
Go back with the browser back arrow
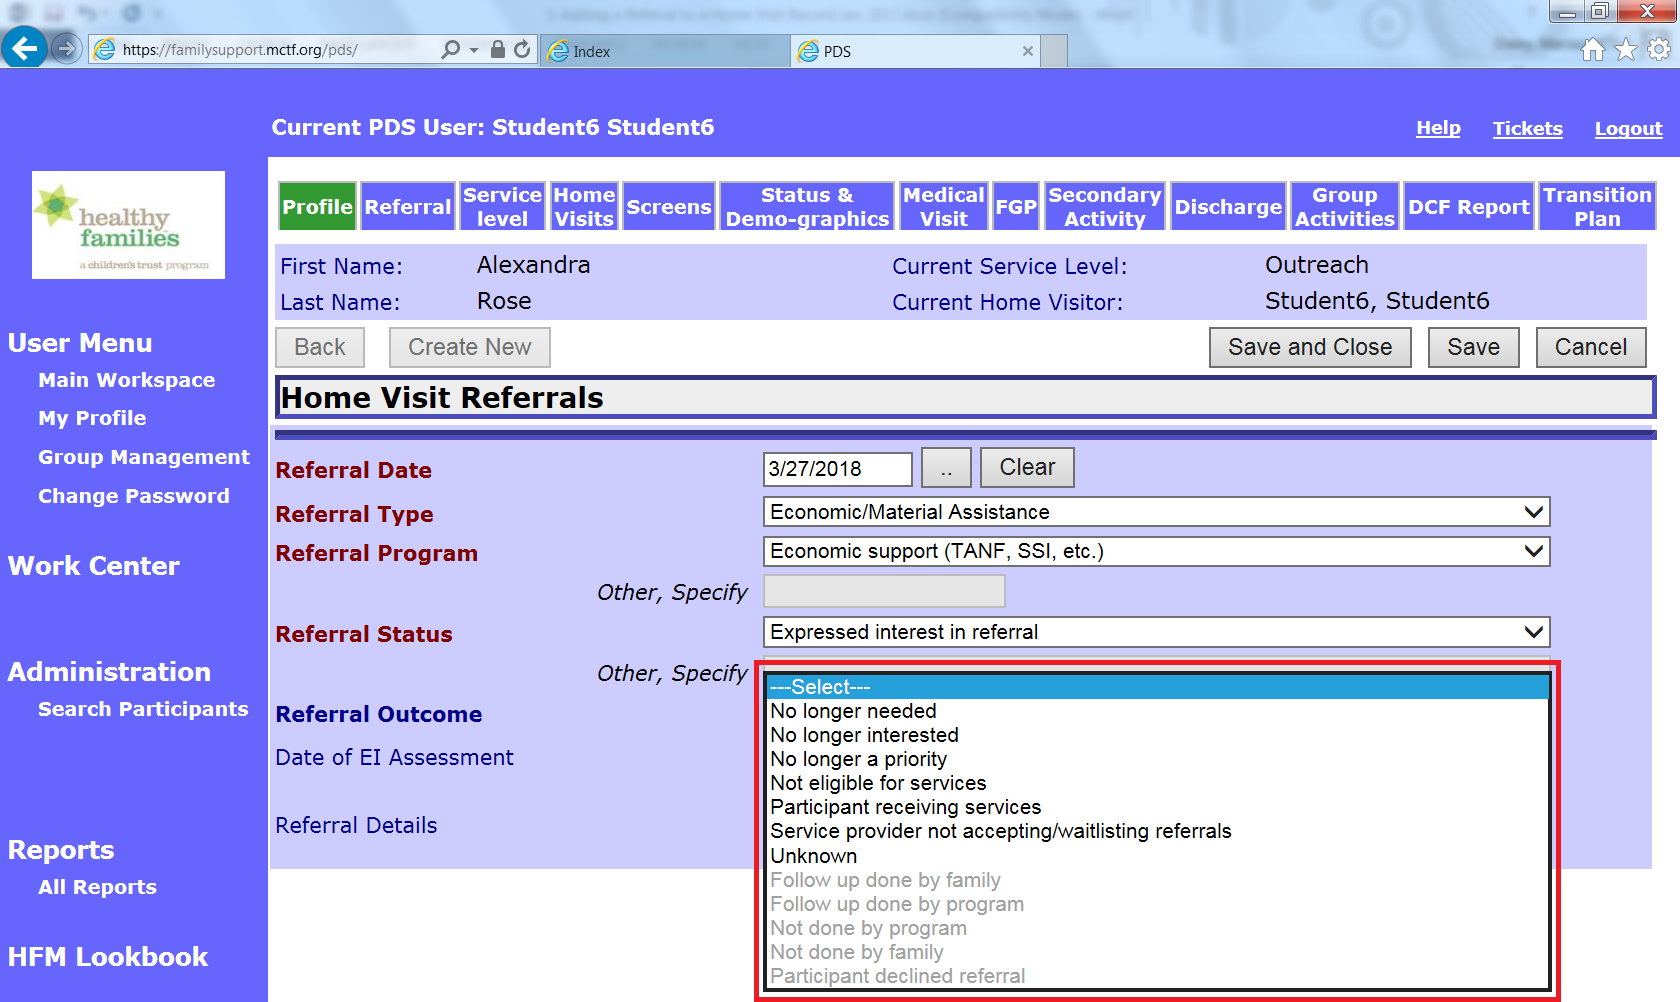(24, 48)
